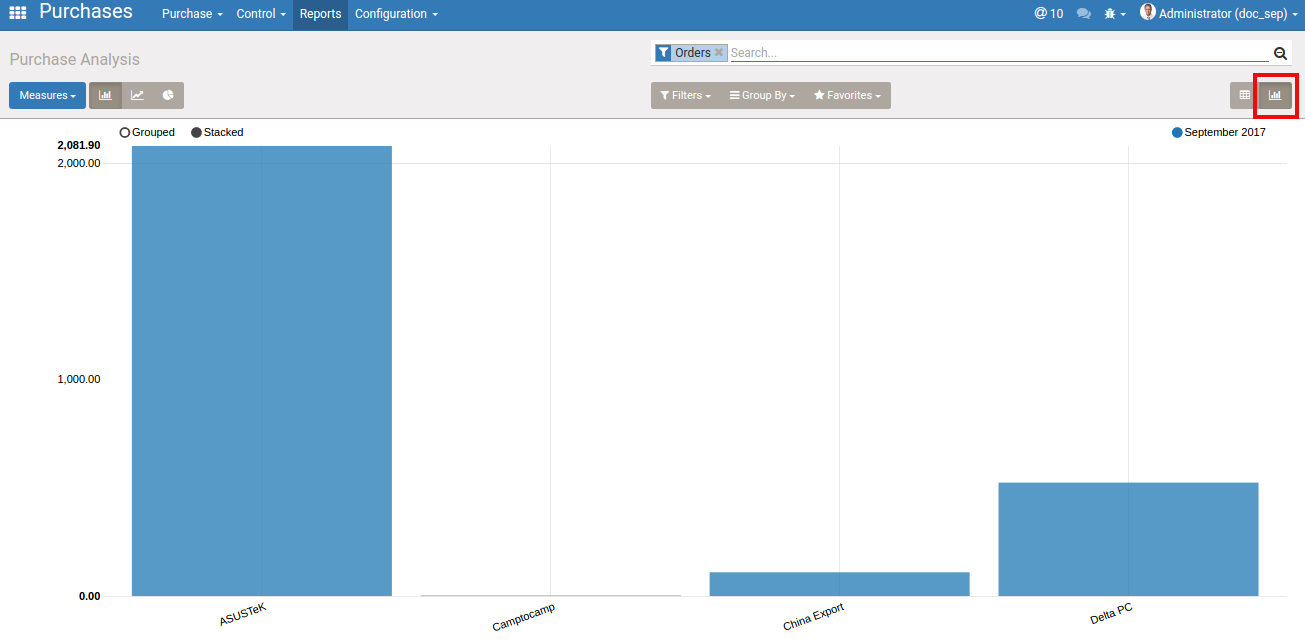
Task: Click the Delta PC bar
Action: click(x=1128, y=539)
